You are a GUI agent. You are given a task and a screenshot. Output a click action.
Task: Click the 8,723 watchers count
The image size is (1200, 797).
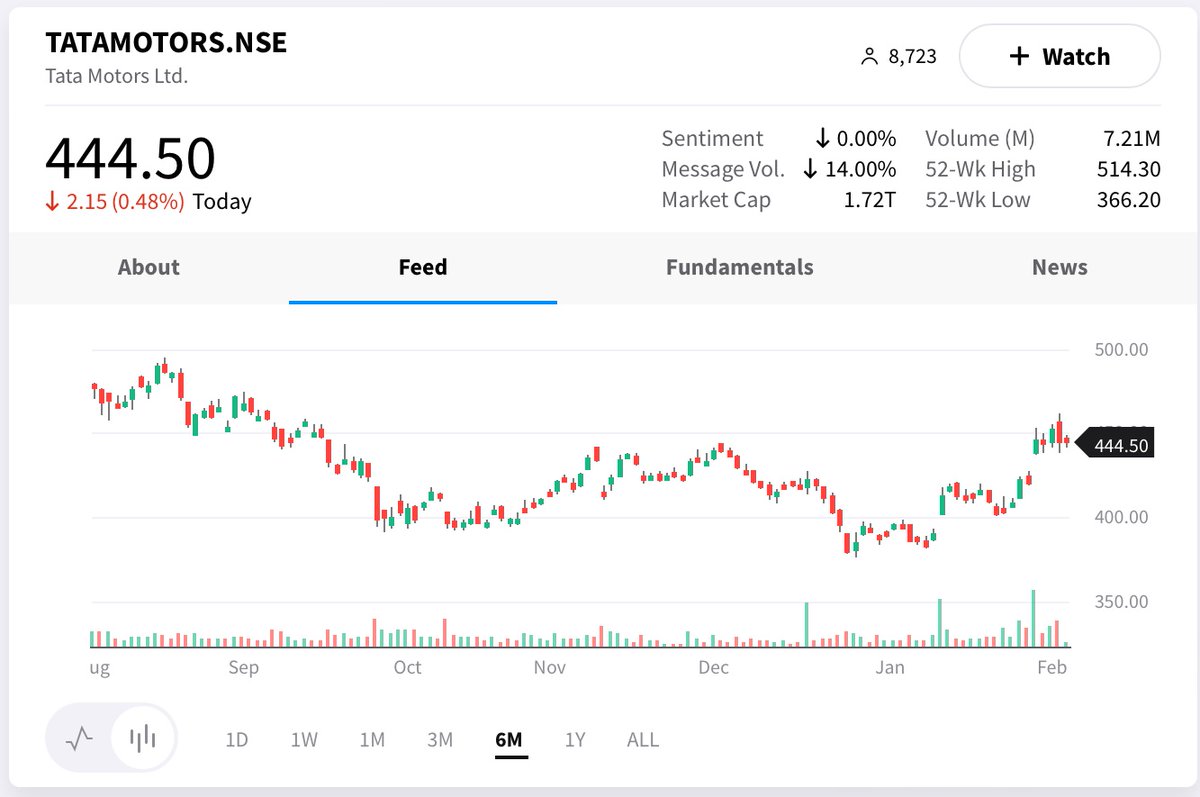click(913, 57)
